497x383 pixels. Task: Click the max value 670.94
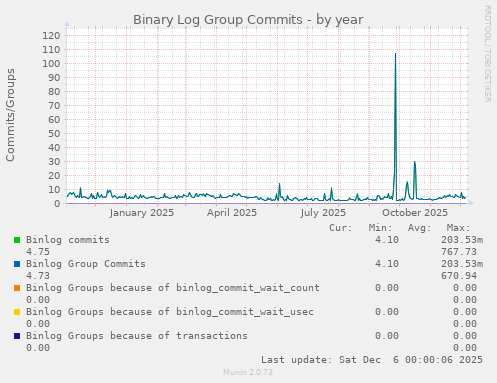tap(459, 276)
